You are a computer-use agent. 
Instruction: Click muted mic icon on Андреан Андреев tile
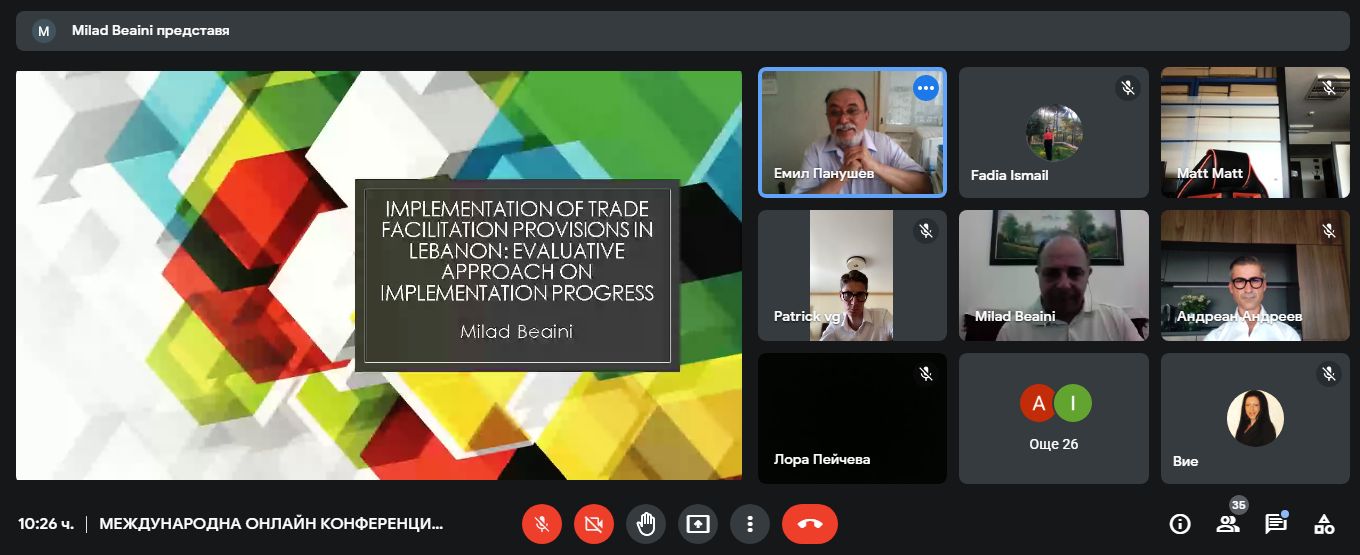click(1329, 231)
